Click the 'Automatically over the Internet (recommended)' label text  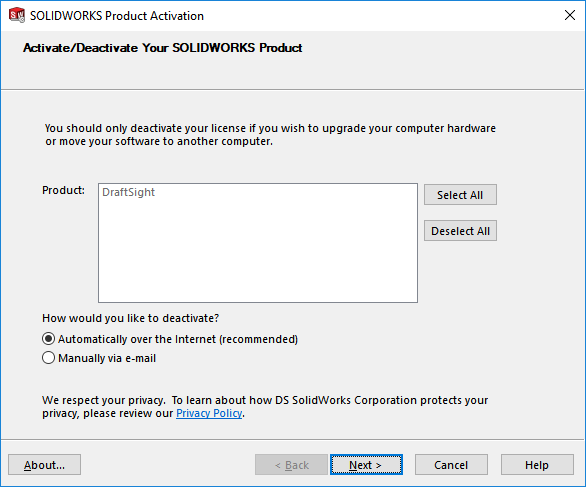[x=178, y=339]
